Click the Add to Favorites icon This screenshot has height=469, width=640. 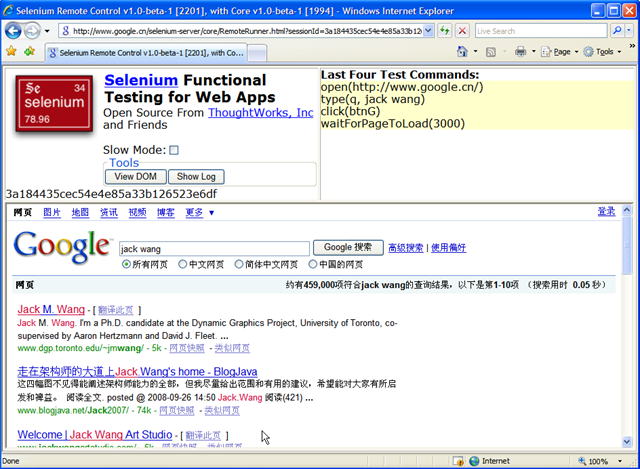29,51
